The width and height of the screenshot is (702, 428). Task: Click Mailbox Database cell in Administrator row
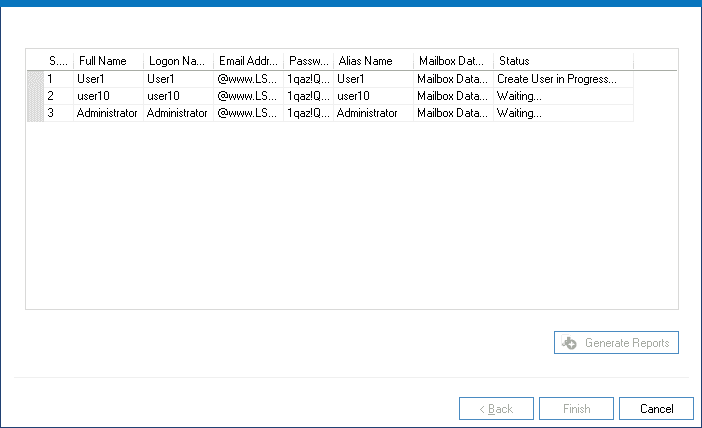pos(454,113)
